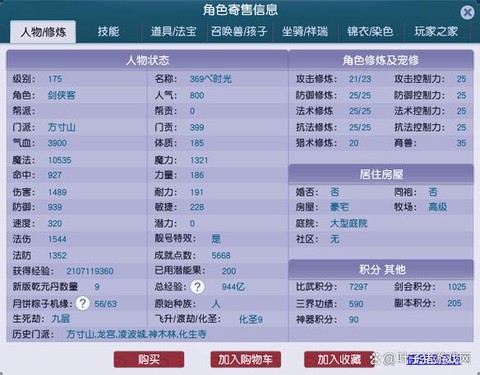
Task: Click the 成就点数 value 5668
Action: tap(221, 256)
